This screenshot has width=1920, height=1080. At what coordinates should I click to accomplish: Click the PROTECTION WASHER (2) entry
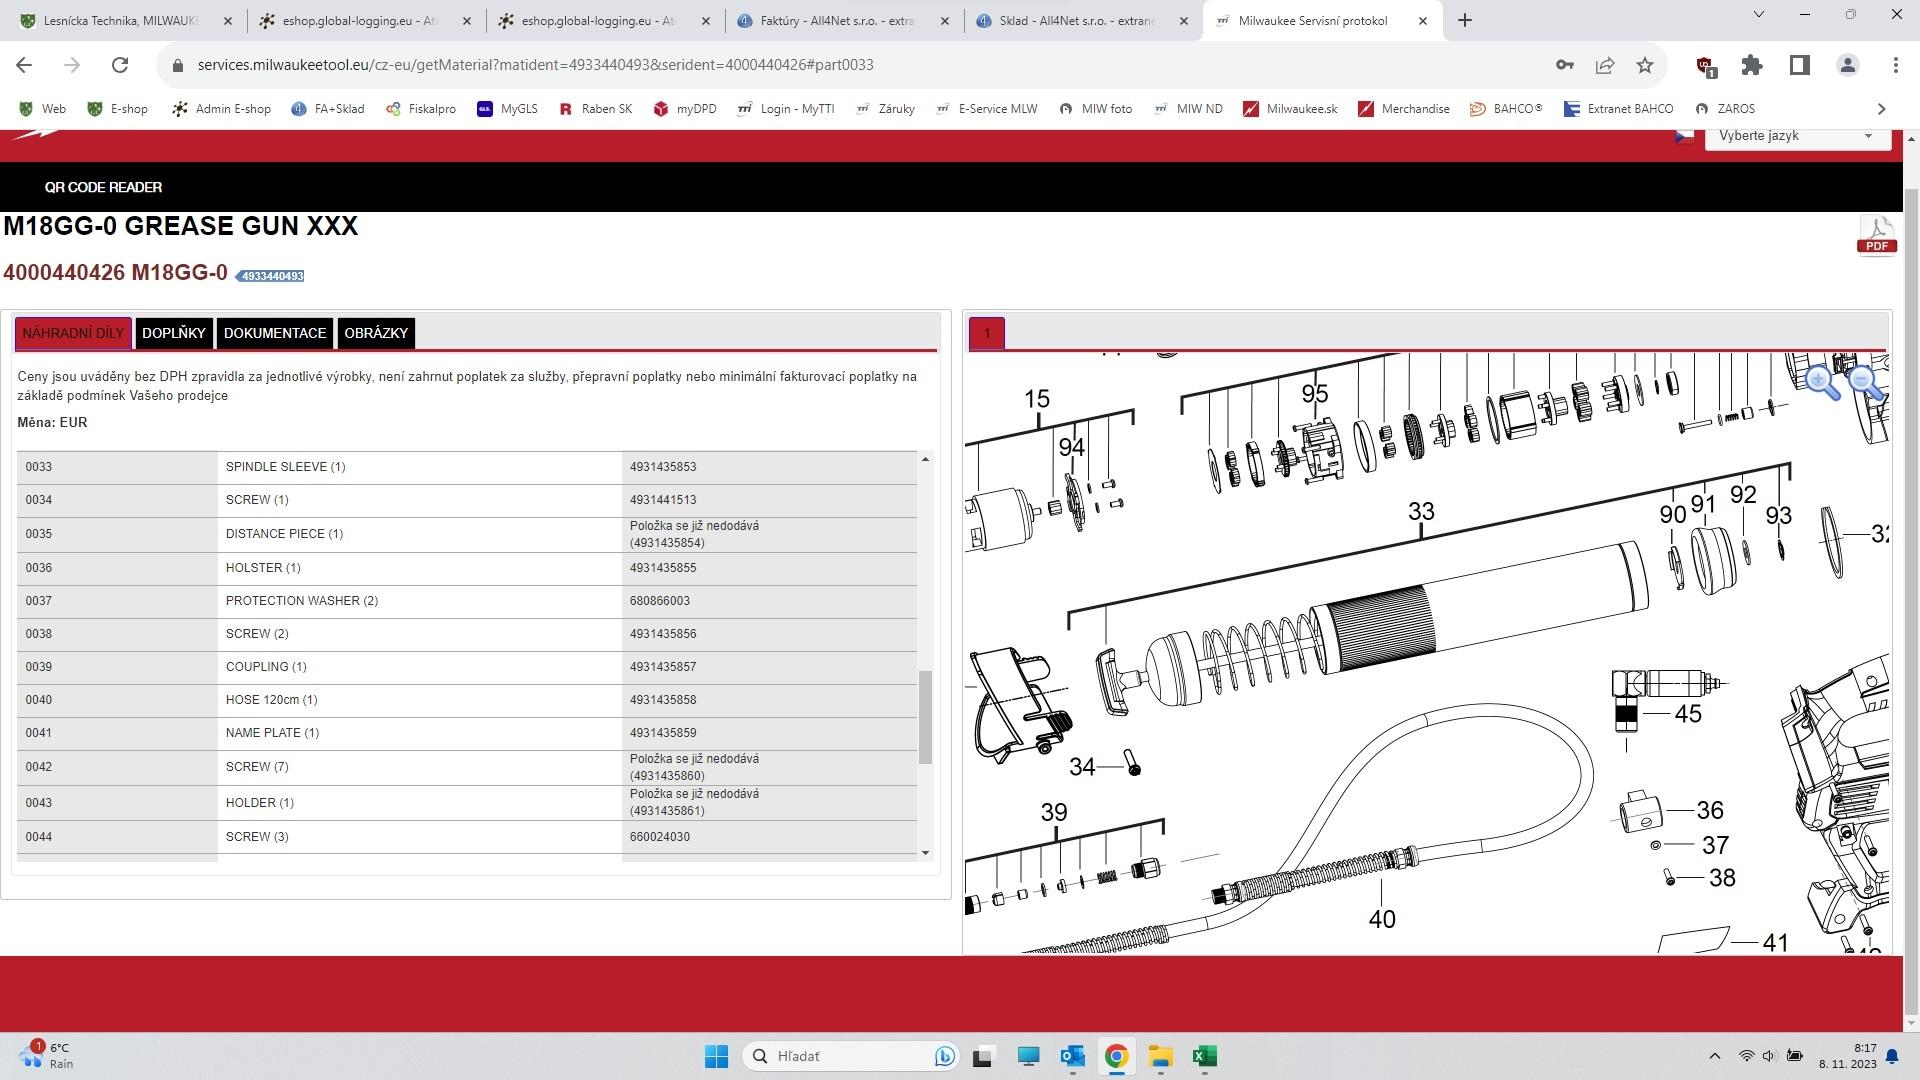pos(302,601)
